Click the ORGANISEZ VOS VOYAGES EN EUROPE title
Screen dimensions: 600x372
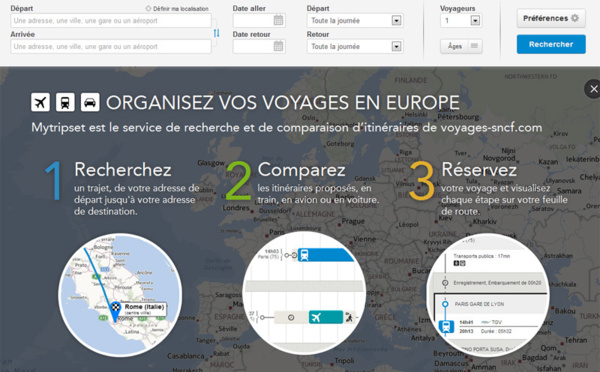point(283,103)
